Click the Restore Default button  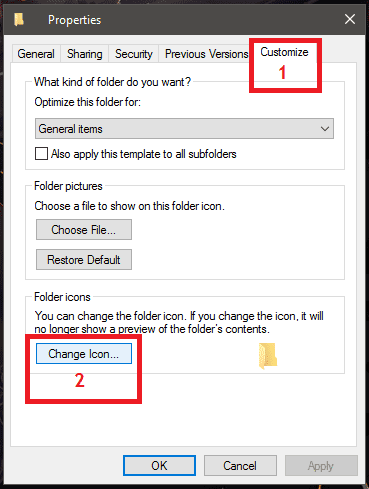pyautogui.click(x=84, y=259)
